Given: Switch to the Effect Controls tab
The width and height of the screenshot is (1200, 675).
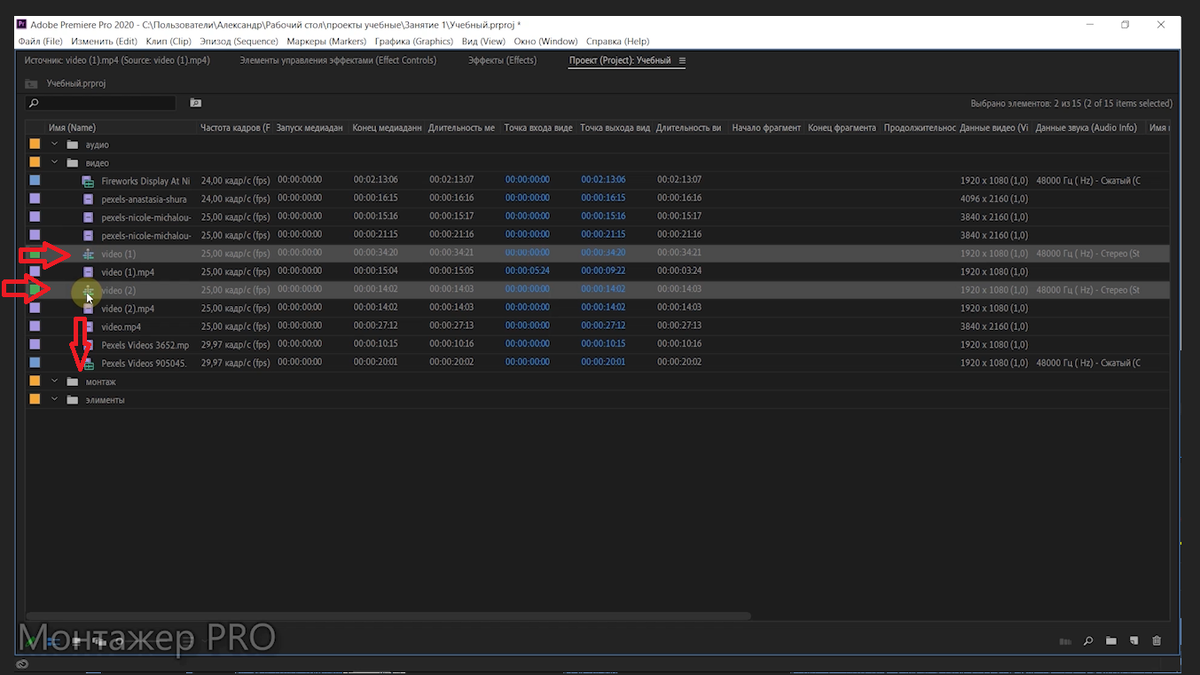Looking at the screenshot, I should (x=338, y=61).
